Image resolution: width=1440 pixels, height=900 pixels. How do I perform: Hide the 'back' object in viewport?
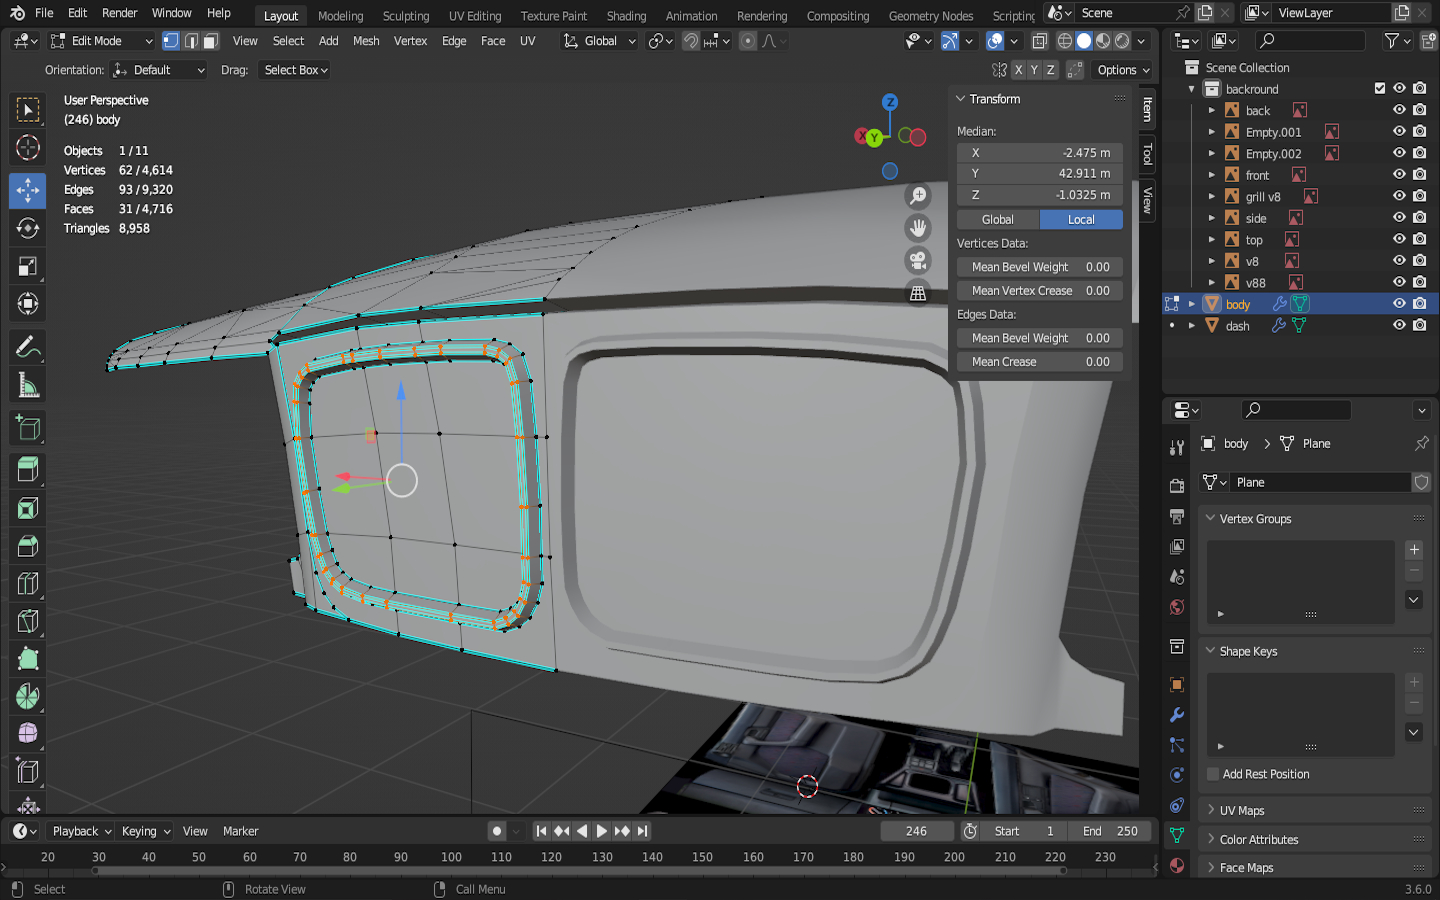pos(1399,110)
